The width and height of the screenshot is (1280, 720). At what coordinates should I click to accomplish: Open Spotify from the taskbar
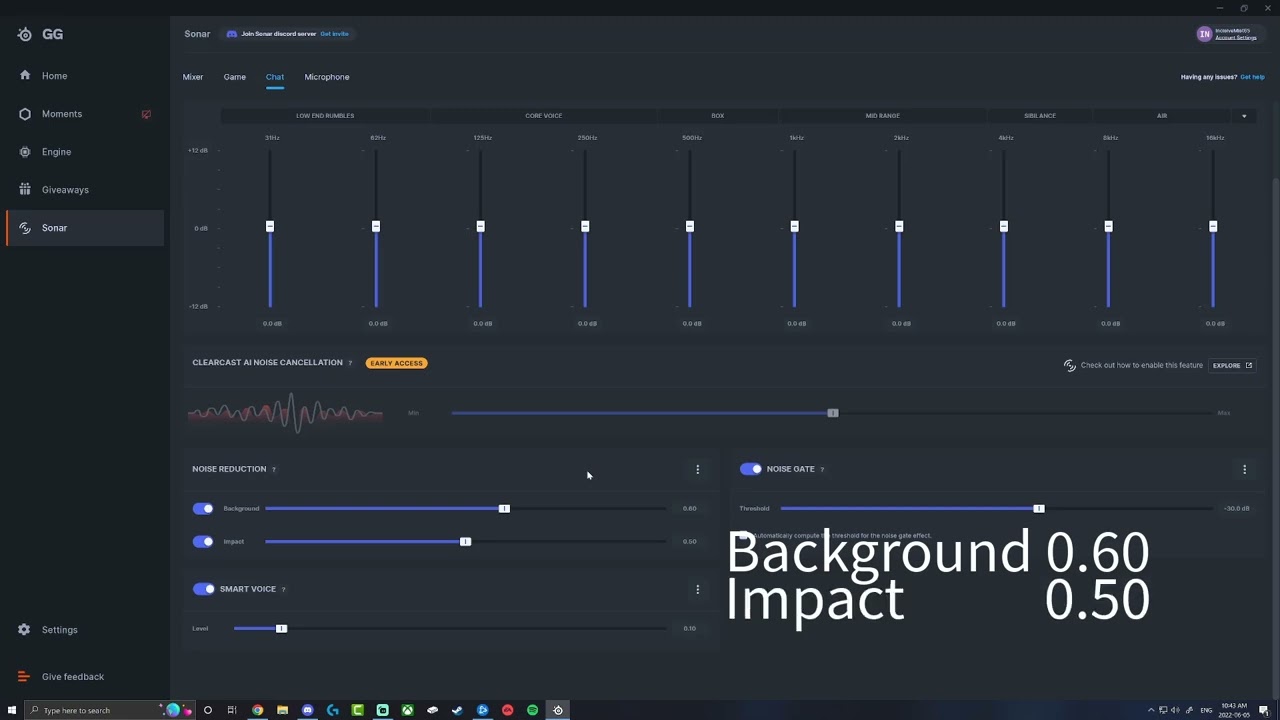(532, 710)
